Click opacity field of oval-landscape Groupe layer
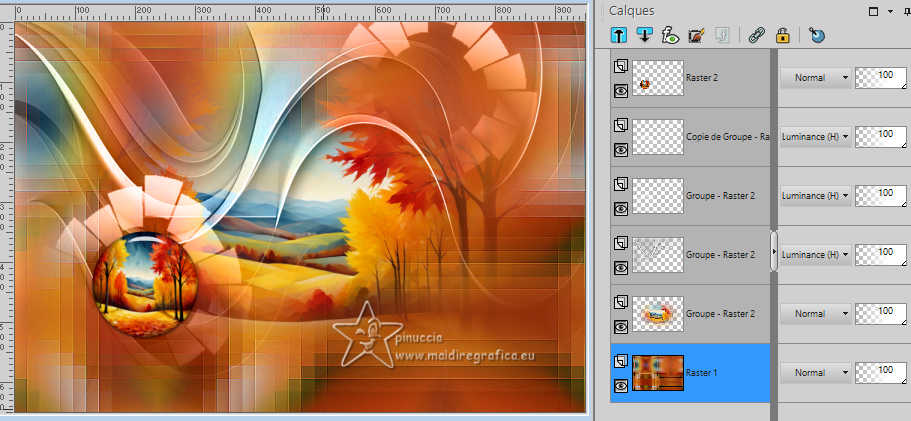911x421 pixels. coord(881,314)
